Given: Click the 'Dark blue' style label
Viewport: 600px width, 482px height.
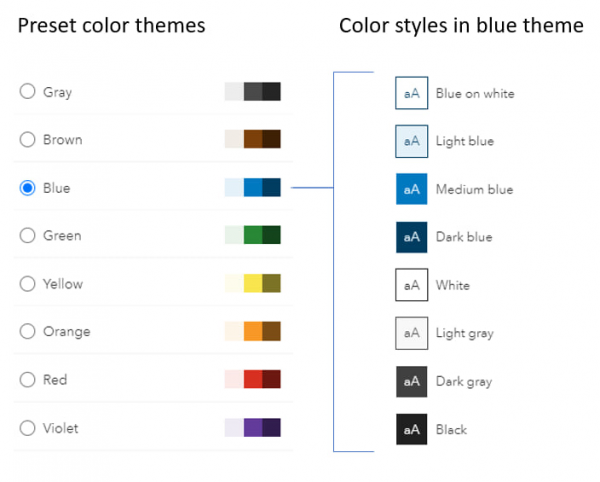Looking at the screenshot, I should (x=464, y=237).
